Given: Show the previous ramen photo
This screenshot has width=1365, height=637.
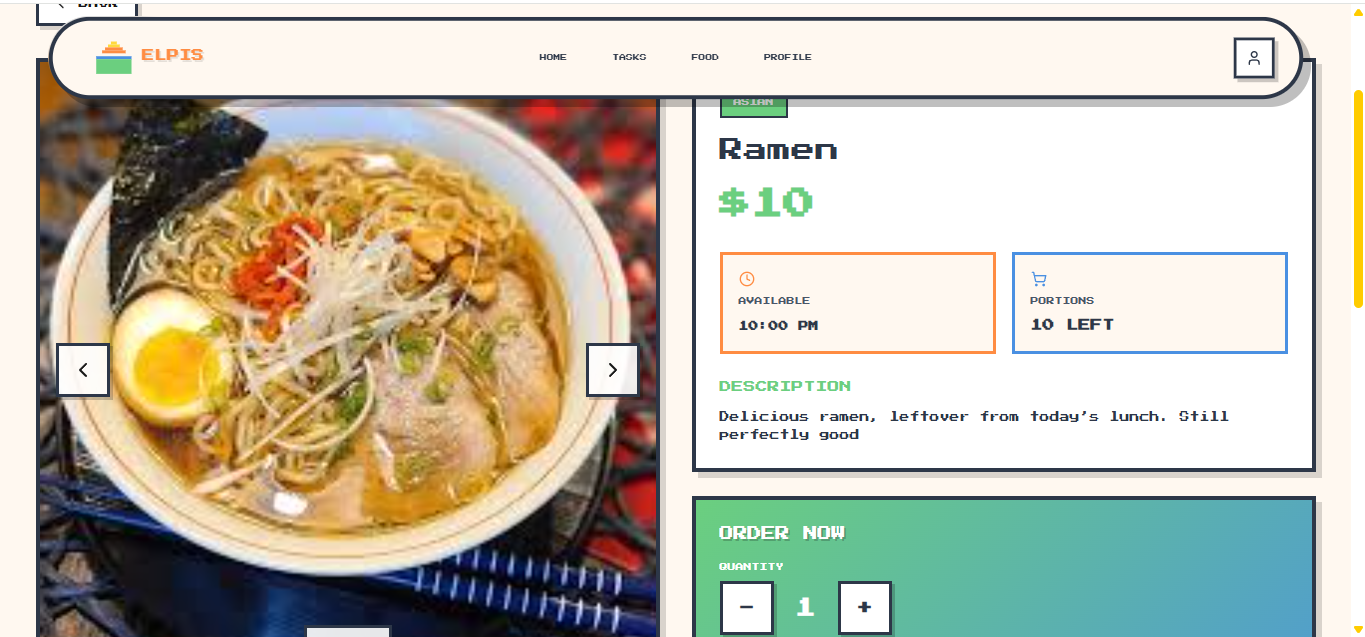Looking at the screenshot, I should coord(83,370).
